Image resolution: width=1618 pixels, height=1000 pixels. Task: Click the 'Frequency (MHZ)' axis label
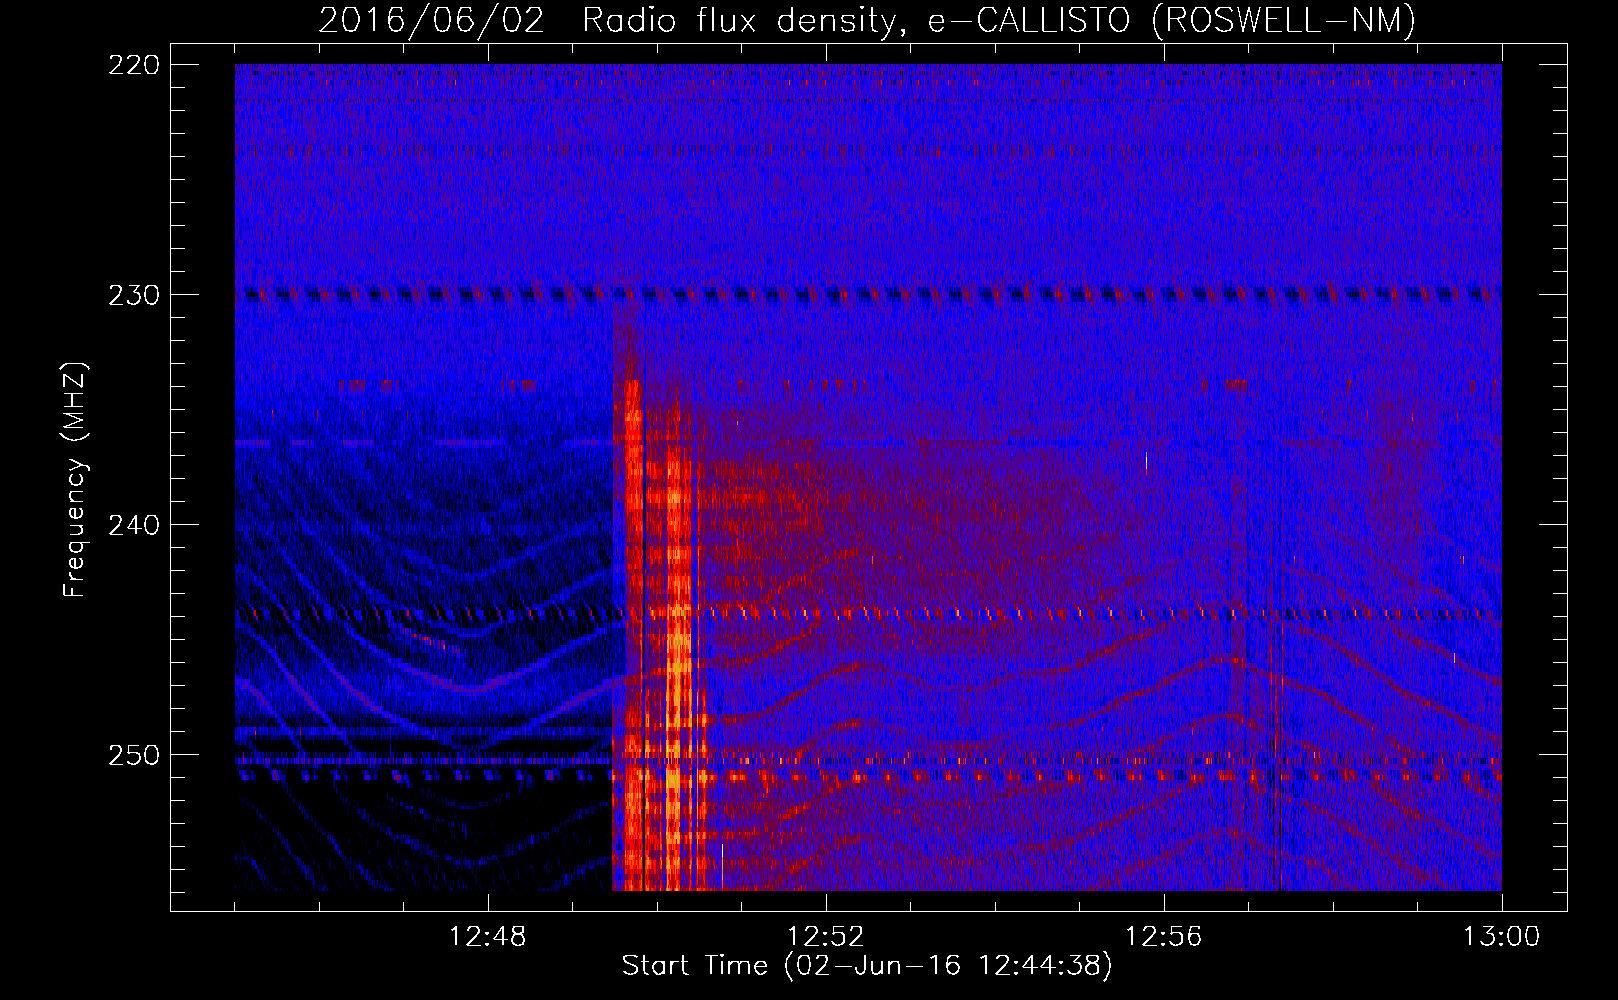75,480
